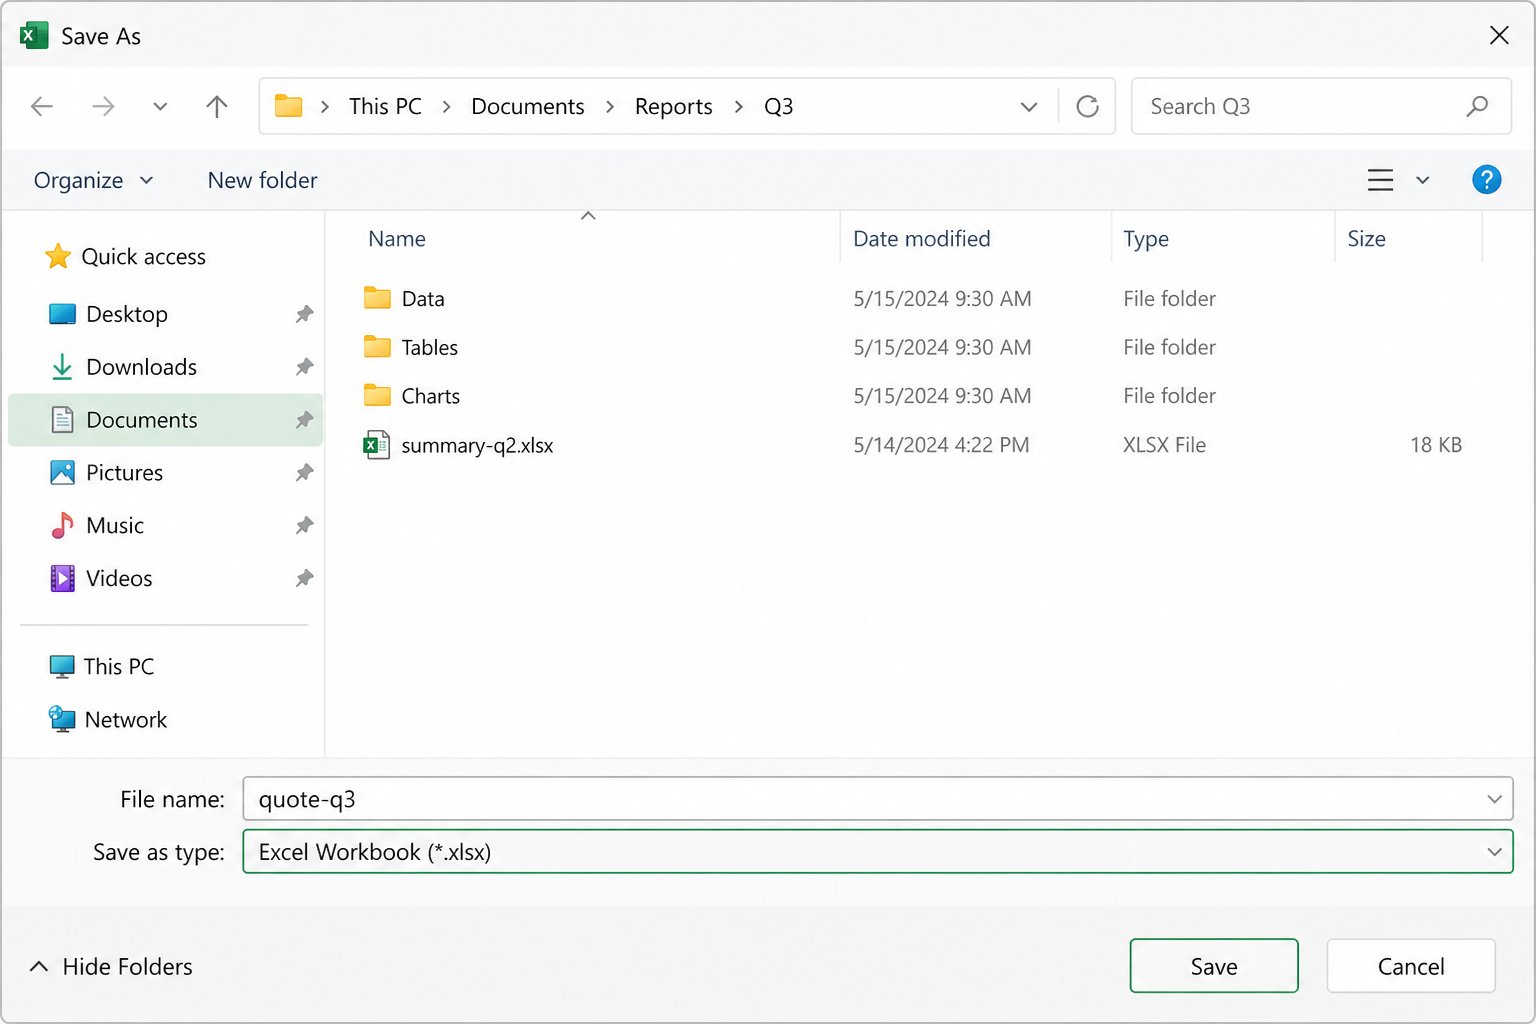
Task: Click the Cancel button
Action: tap(1411, 966)
